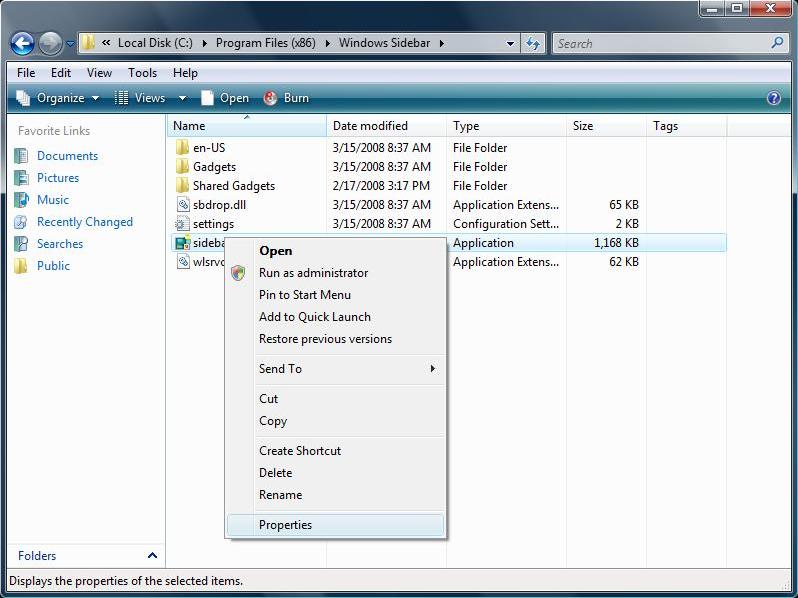Open Documents in Favorite Links
The width and height of the screenshot is (798, 598).
point(67,156)
